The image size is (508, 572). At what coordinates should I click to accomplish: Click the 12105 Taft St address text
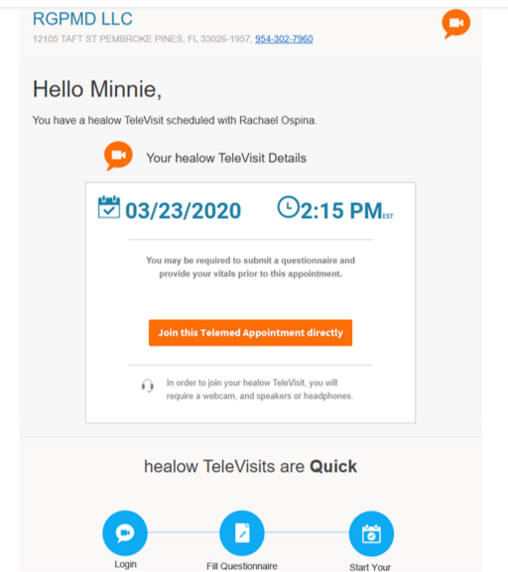pyautogui.click(x=142, y=39)
